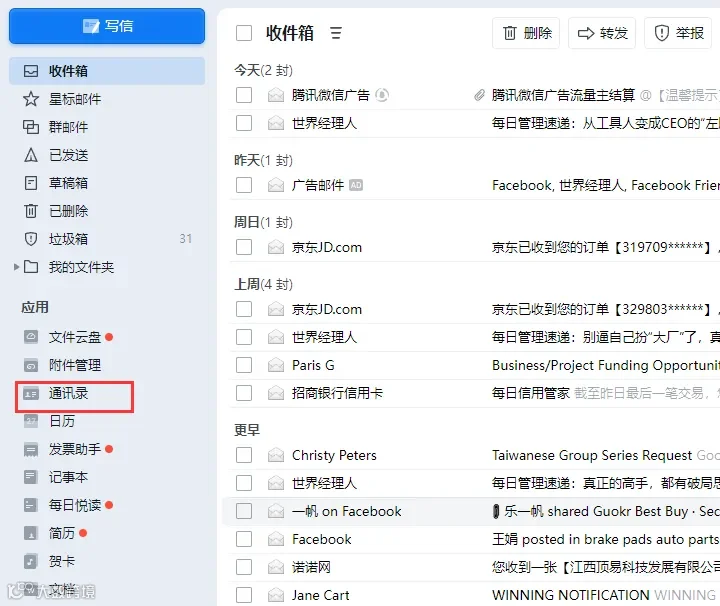Click the AD tag beside 广告邮件
The image size is (720, 606).
(x=356, y=185)
